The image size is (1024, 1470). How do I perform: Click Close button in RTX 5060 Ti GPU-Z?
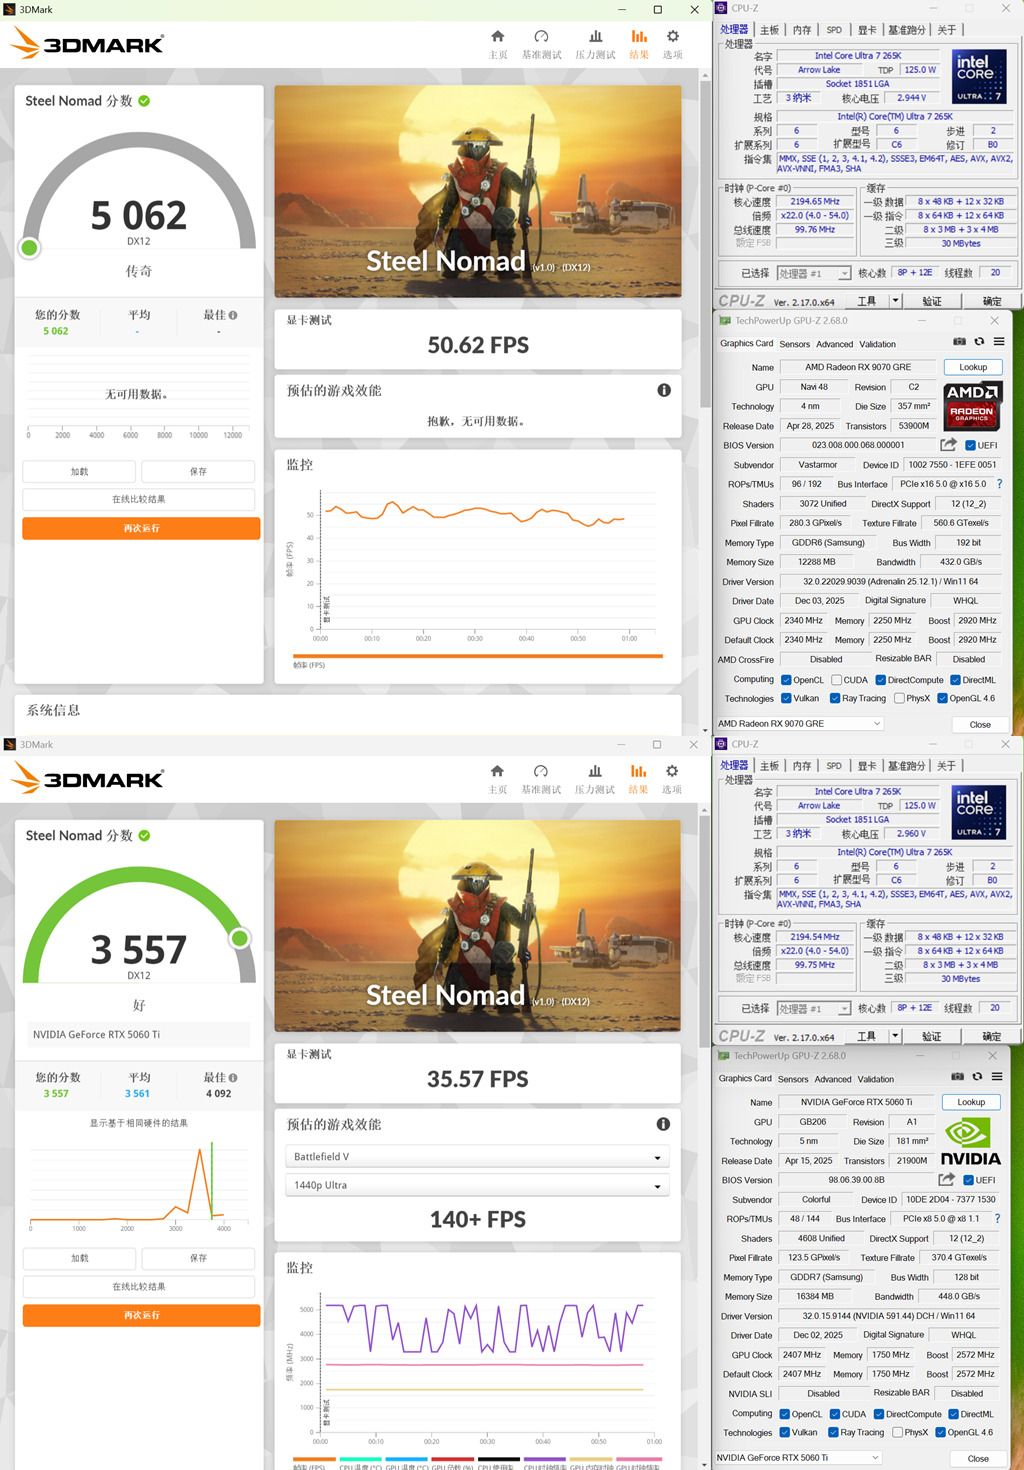point(978,1458)
